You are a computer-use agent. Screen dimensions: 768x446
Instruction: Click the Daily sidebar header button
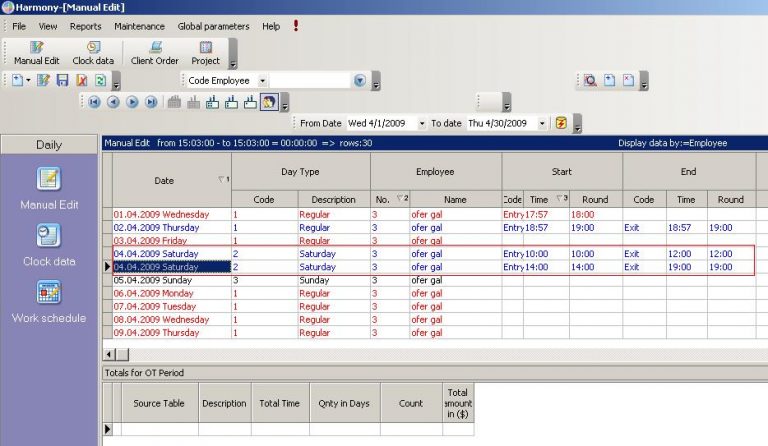pos(49,145)
